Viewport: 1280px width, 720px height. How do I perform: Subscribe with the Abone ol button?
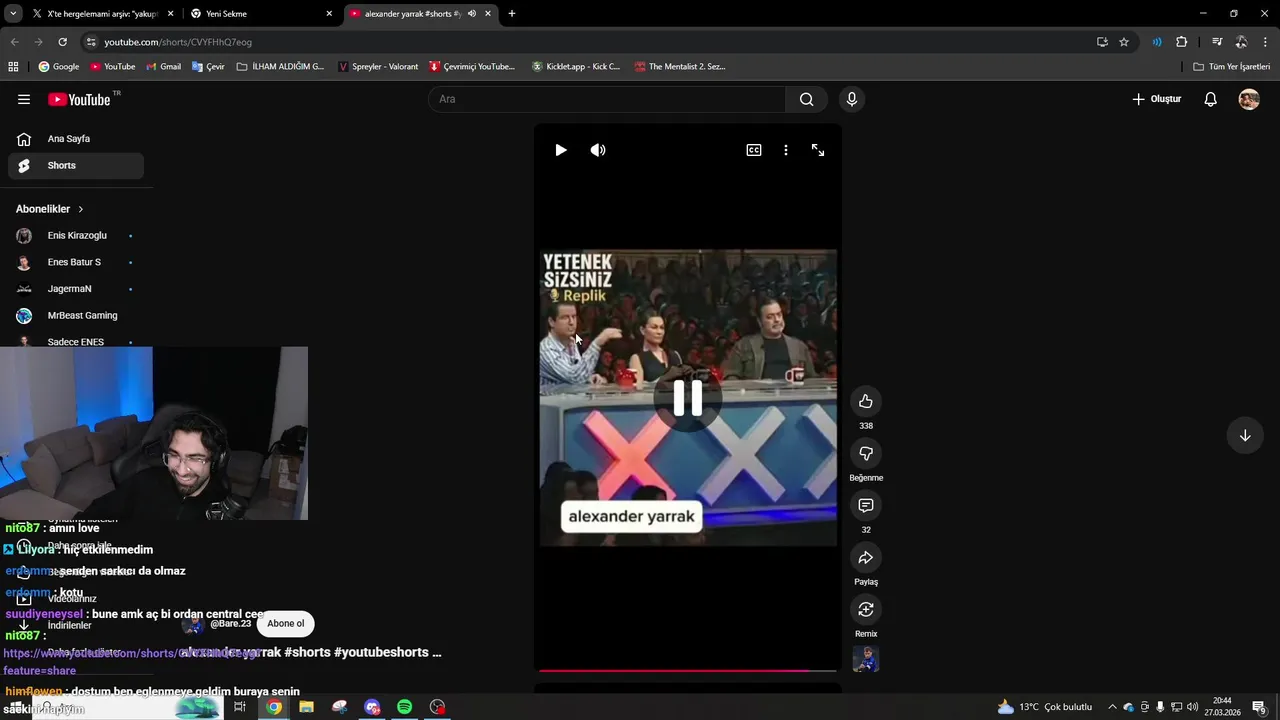(x=286, y=623)
